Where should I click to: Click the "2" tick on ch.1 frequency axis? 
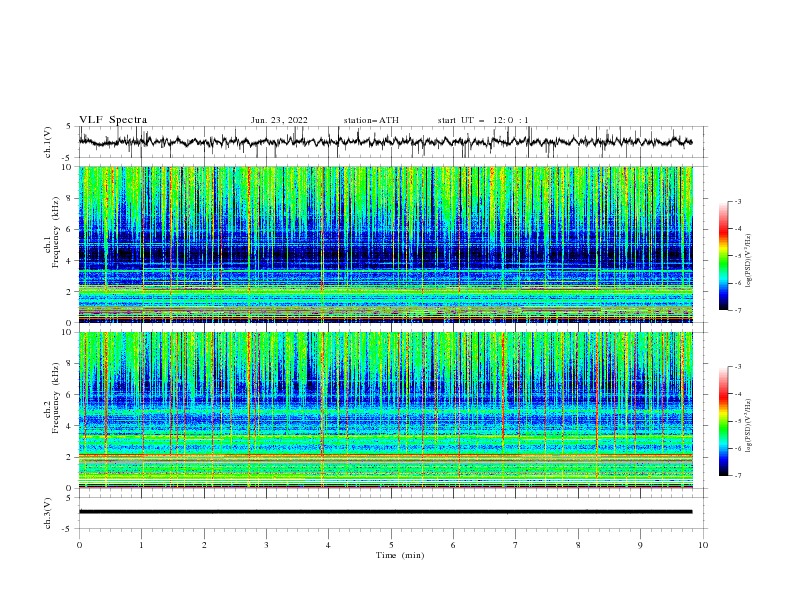coord(70,291)
